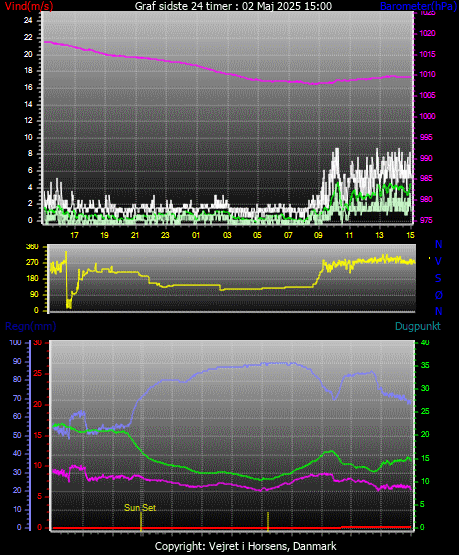Image resolution: width=459 pixels, height=555 pixels.
Task: Click the 17 hour tick on wind chart
Action: pos(74,235)
